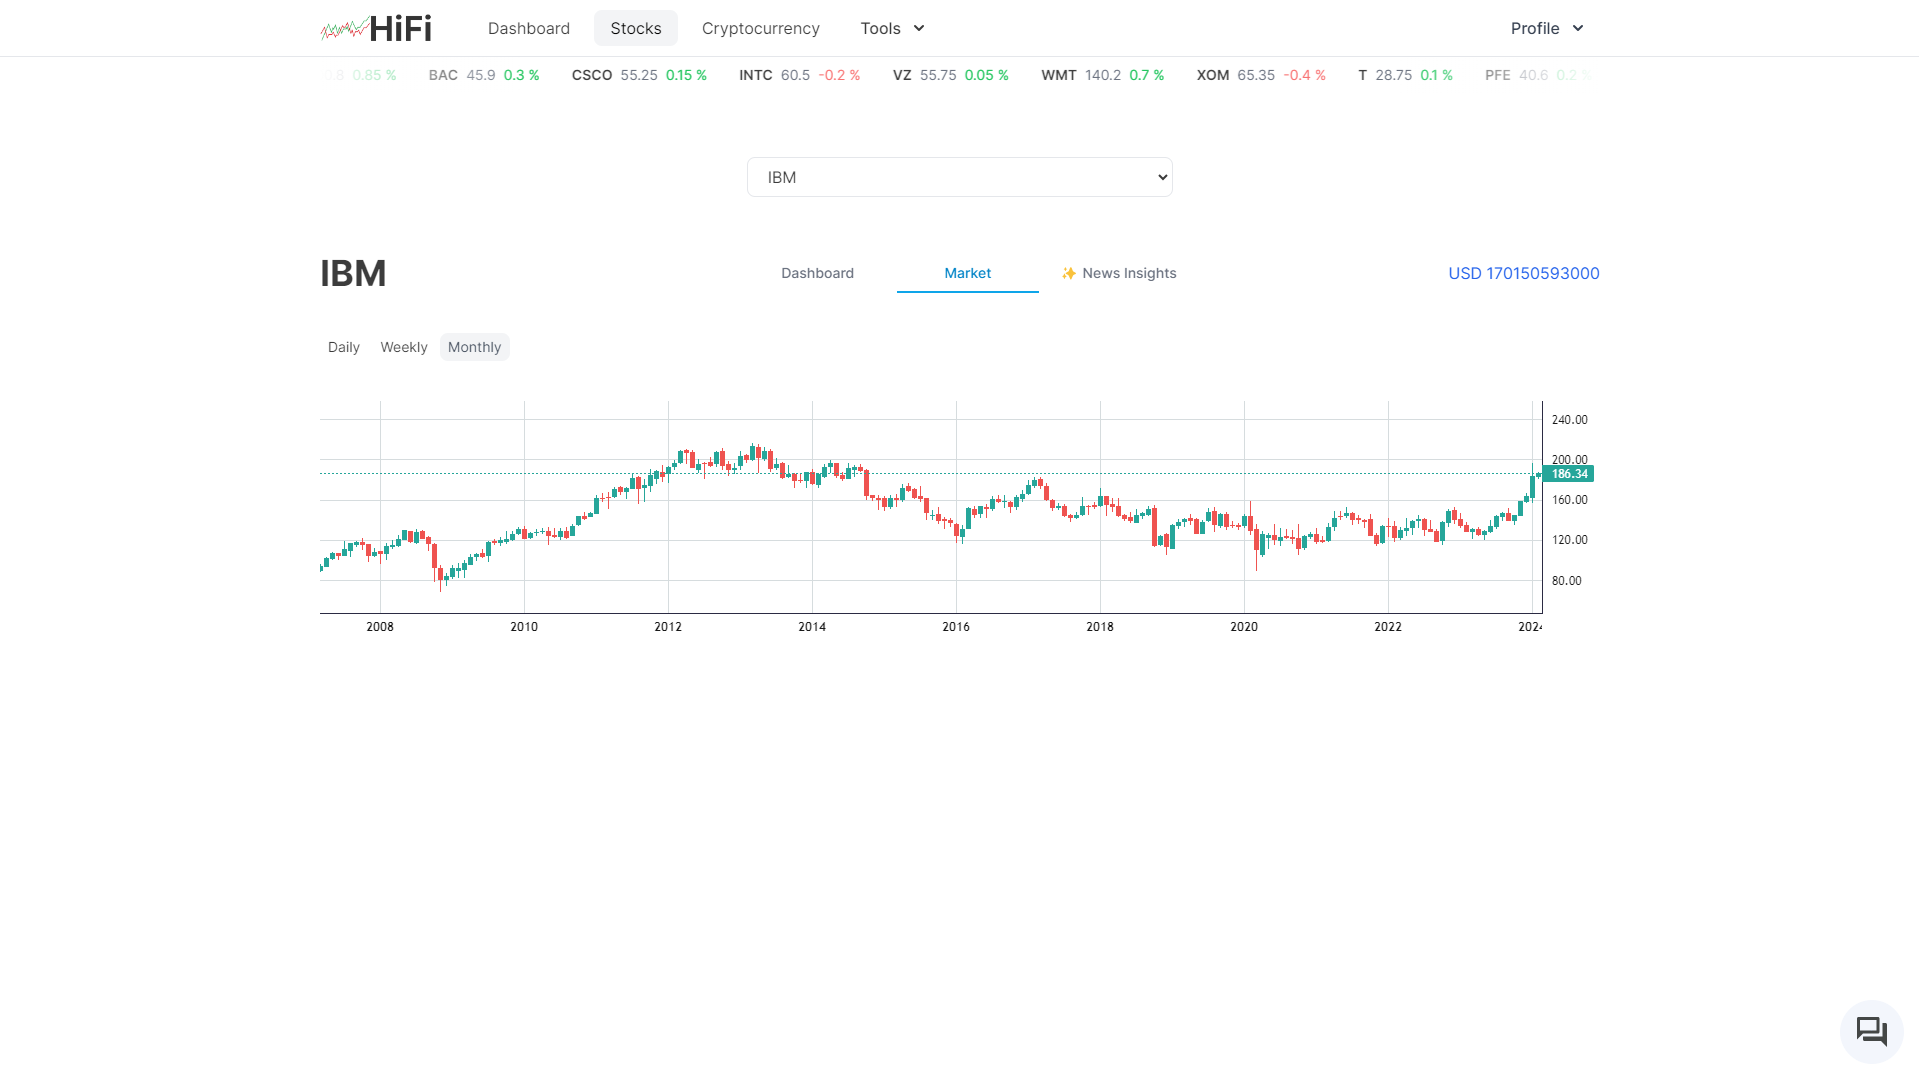Screen dimensions: 1919x1079
Task: Click the USD 170150593000 market cap link
Action: click(1524, 273)
